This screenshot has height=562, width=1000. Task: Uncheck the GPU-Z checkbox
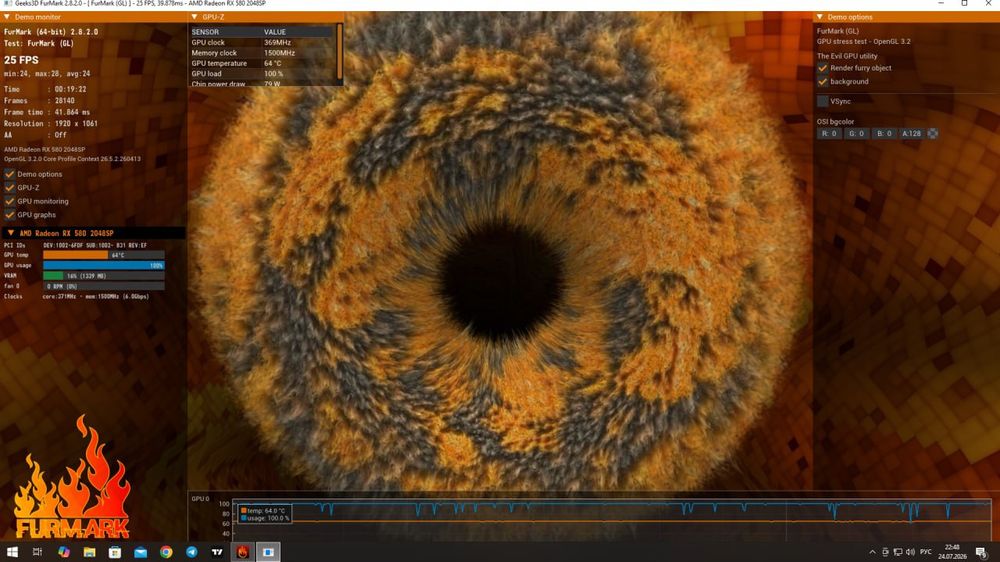coord(10,188)
